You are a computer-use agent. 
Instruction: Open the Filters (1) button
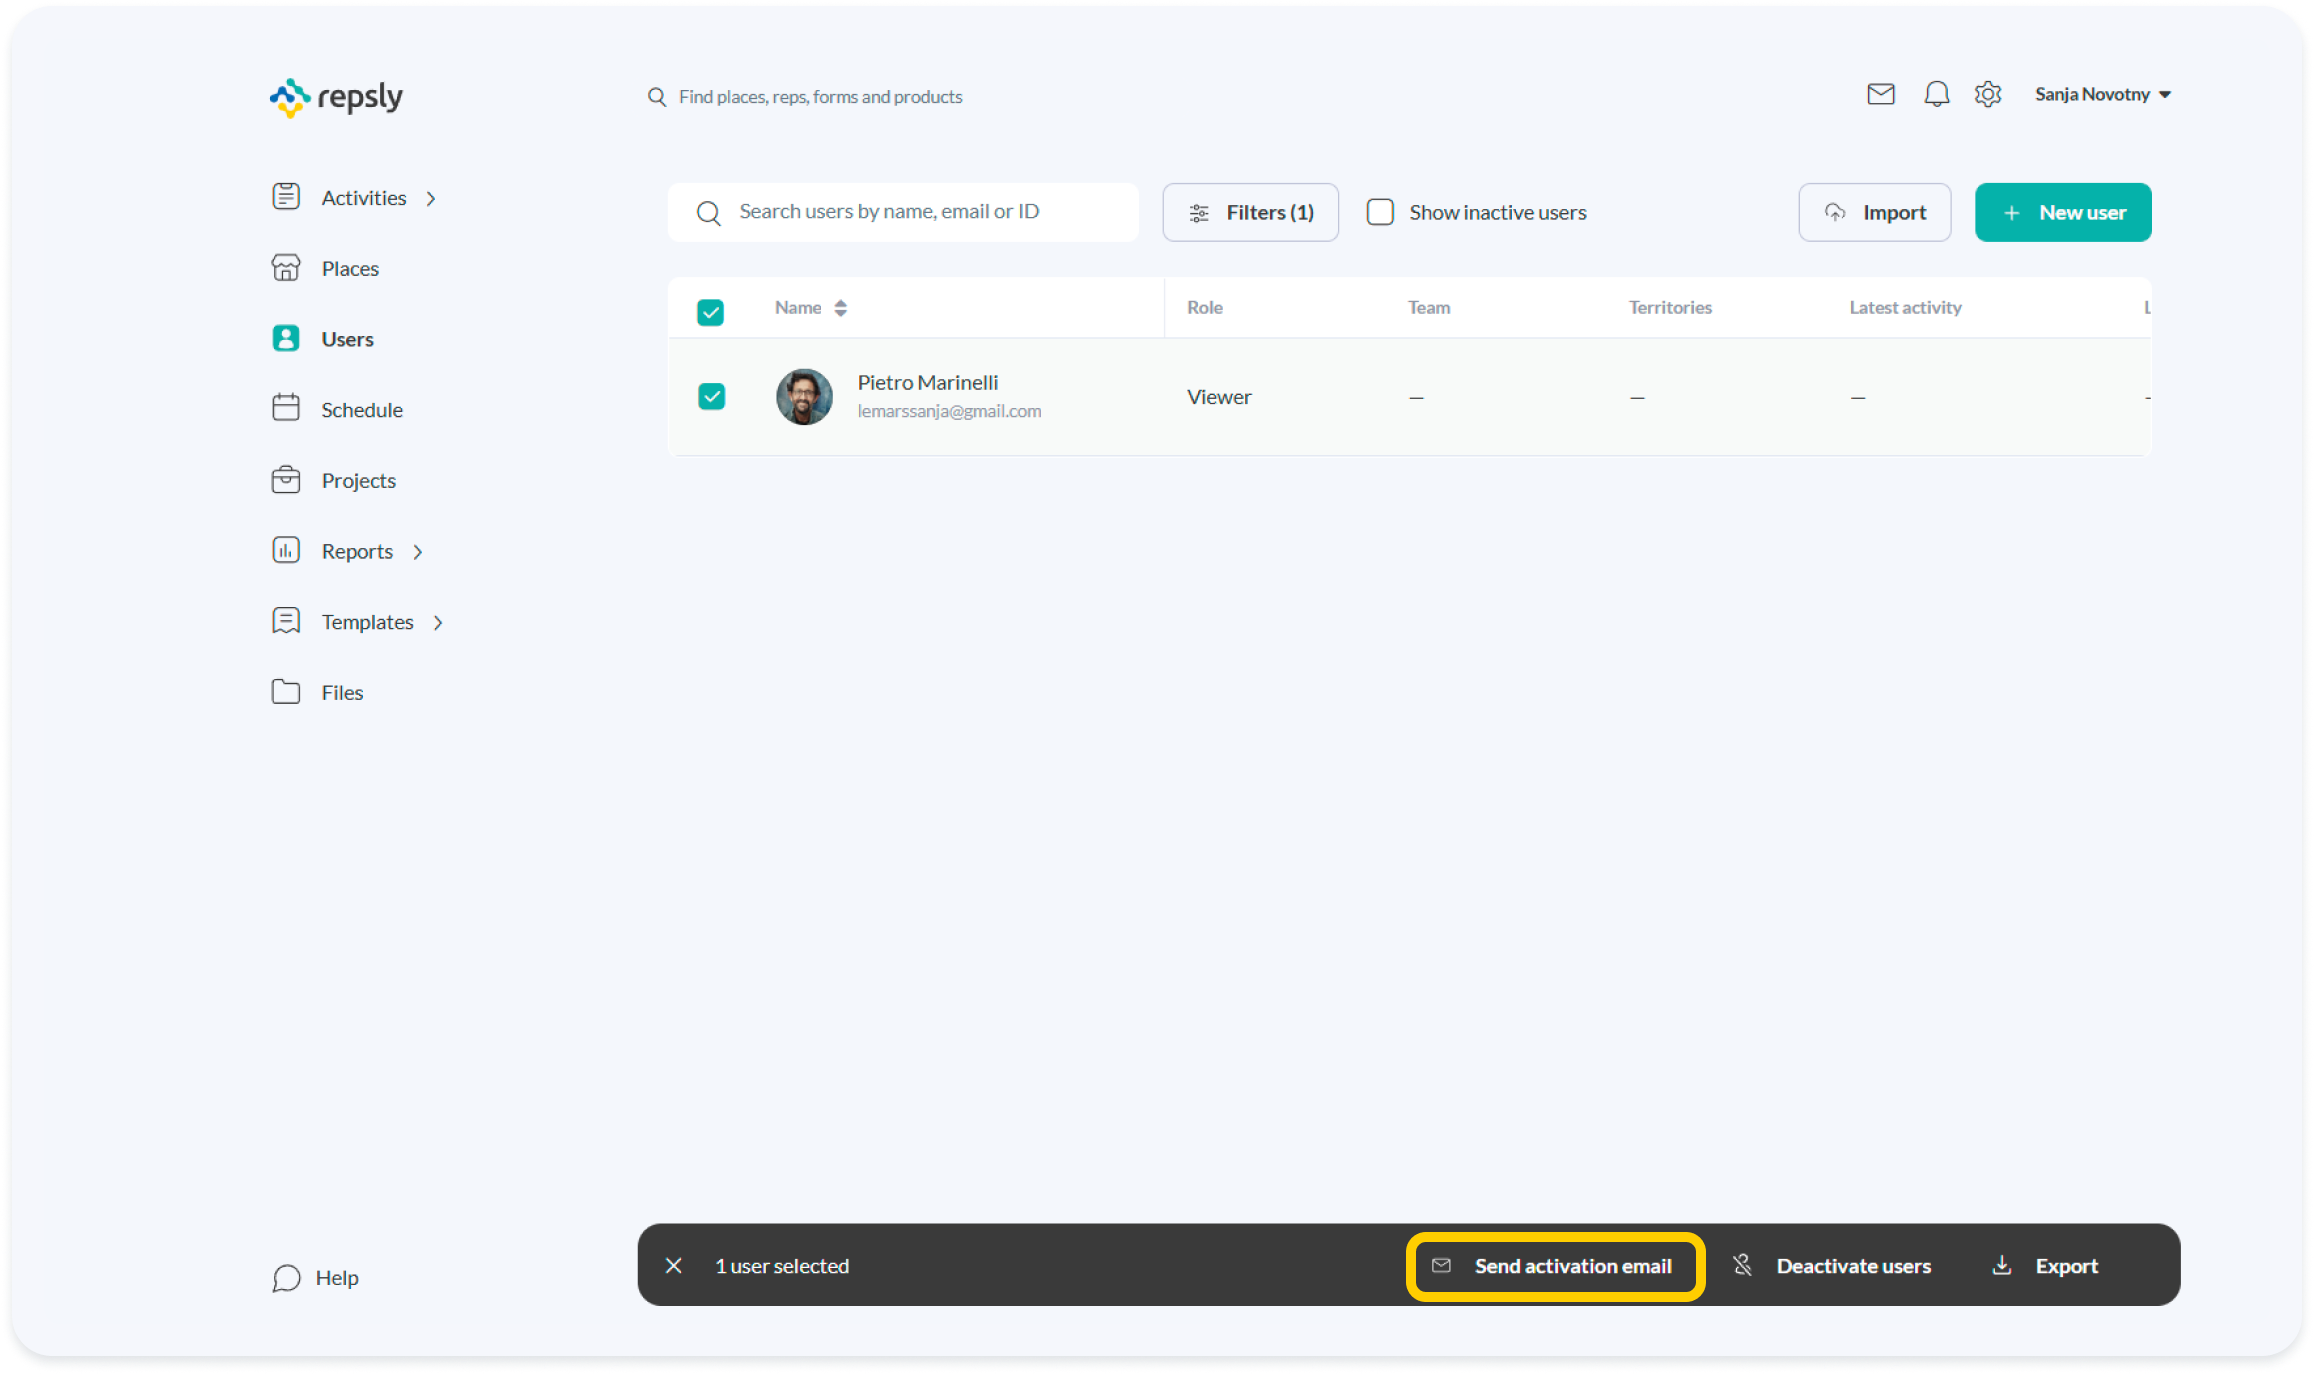(x=1250, y=212)
